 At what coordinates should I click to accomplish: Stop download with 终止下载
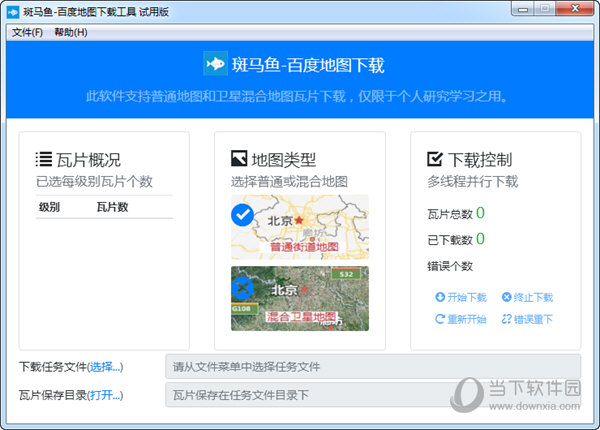527,297
